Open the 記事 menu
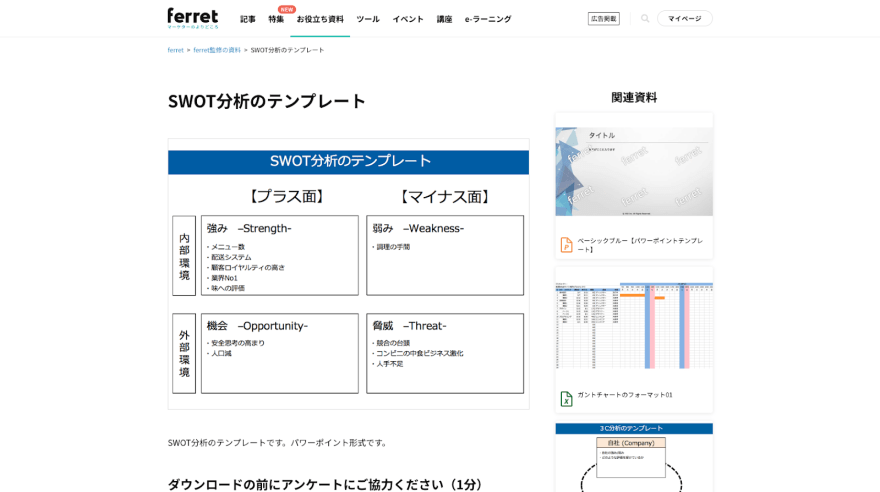The width and height of the screenshot is (880, 492). [248, 19]
